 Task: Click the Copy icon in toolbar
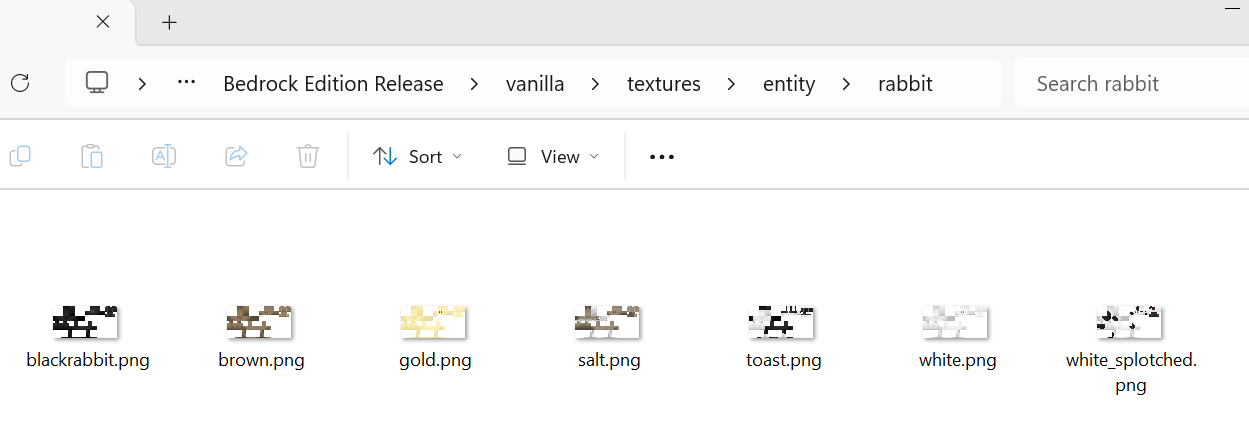pos(20,156)
